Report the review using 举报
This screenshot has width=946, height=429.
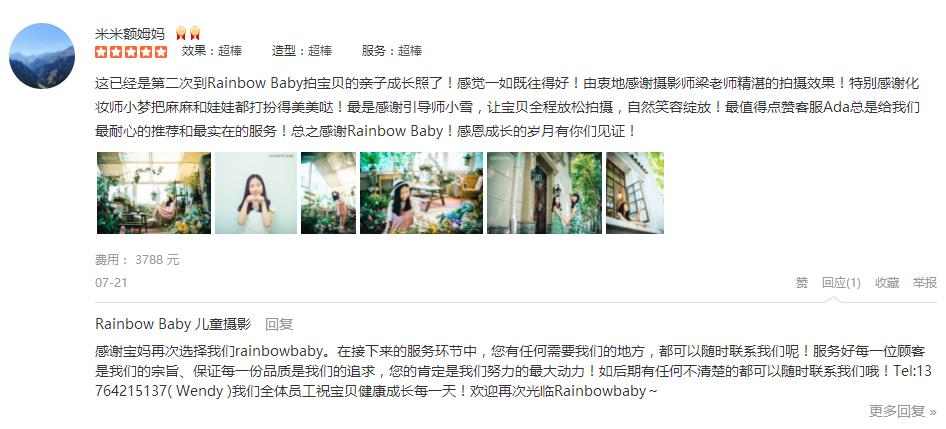pyautogui.click(x=924, y=282)
